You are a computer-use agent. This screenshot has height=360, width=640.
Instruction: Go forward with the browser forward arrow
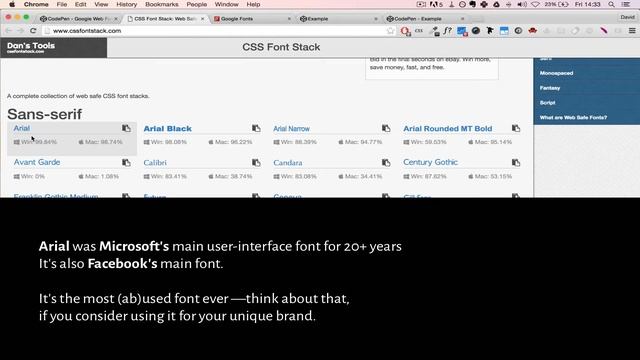20,31
